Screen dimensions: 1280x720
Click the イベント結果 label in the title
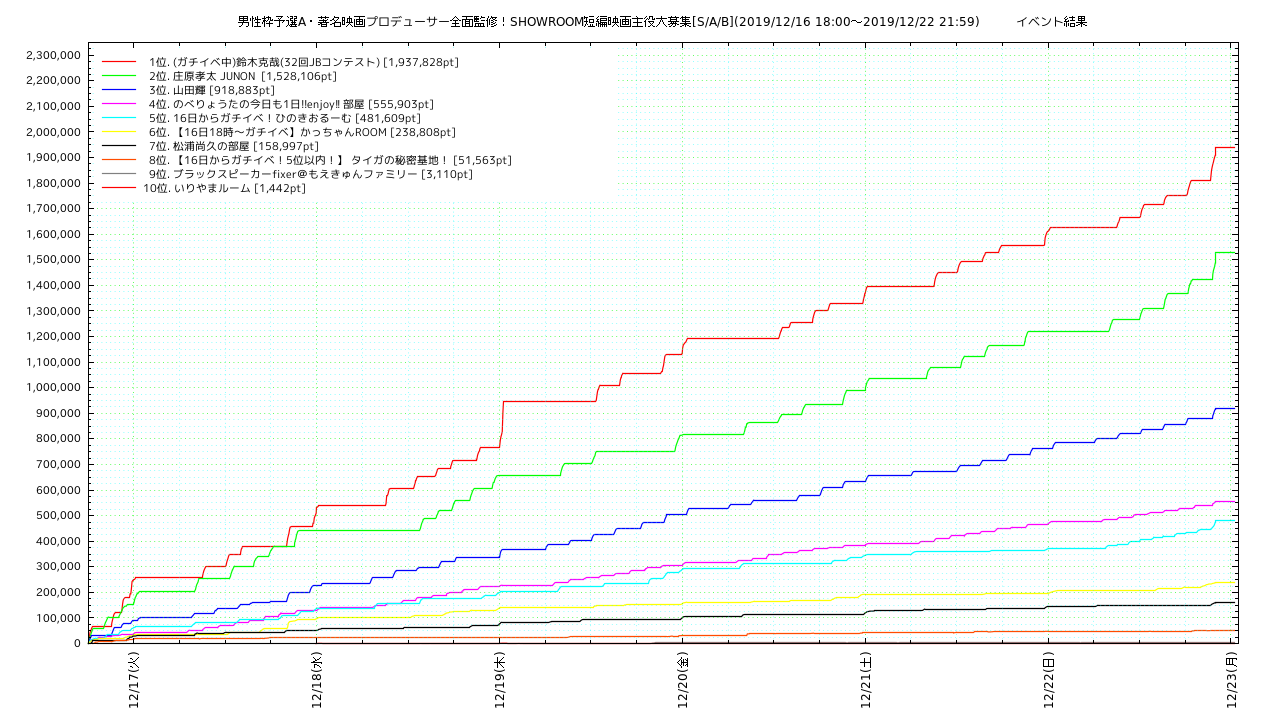coord(1051,21)
